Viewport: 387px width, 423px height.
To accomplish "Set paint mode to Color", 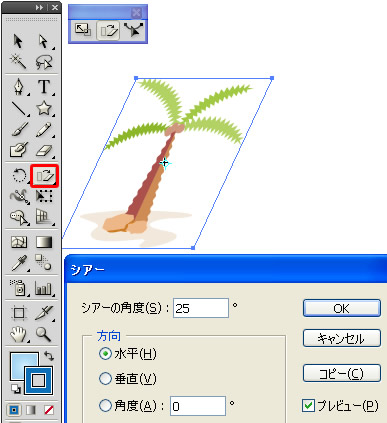I will coord(14,410).
